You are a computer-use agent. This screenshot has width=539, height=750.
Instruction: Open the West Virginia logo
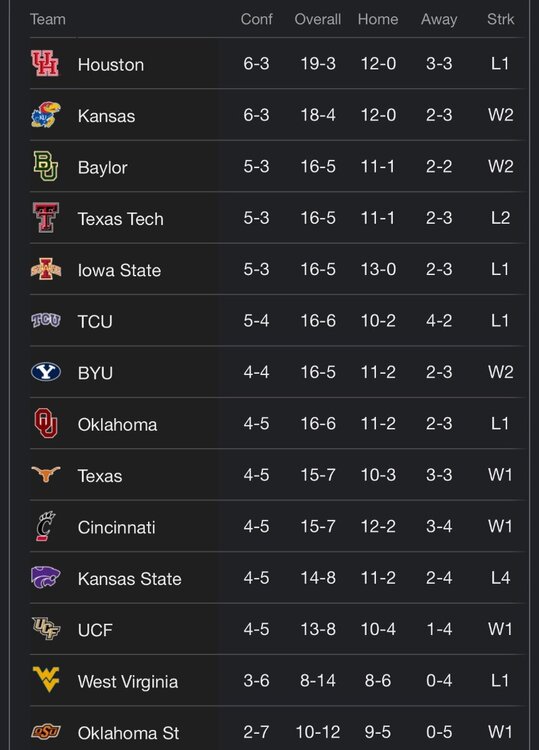tap(46, 679)
